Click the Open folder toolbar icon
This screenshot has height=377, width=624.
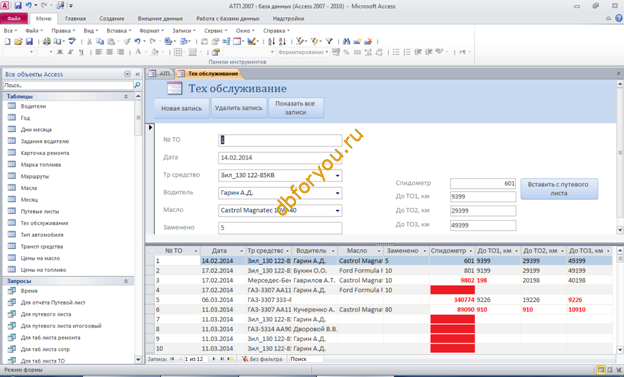click(18, 41)
